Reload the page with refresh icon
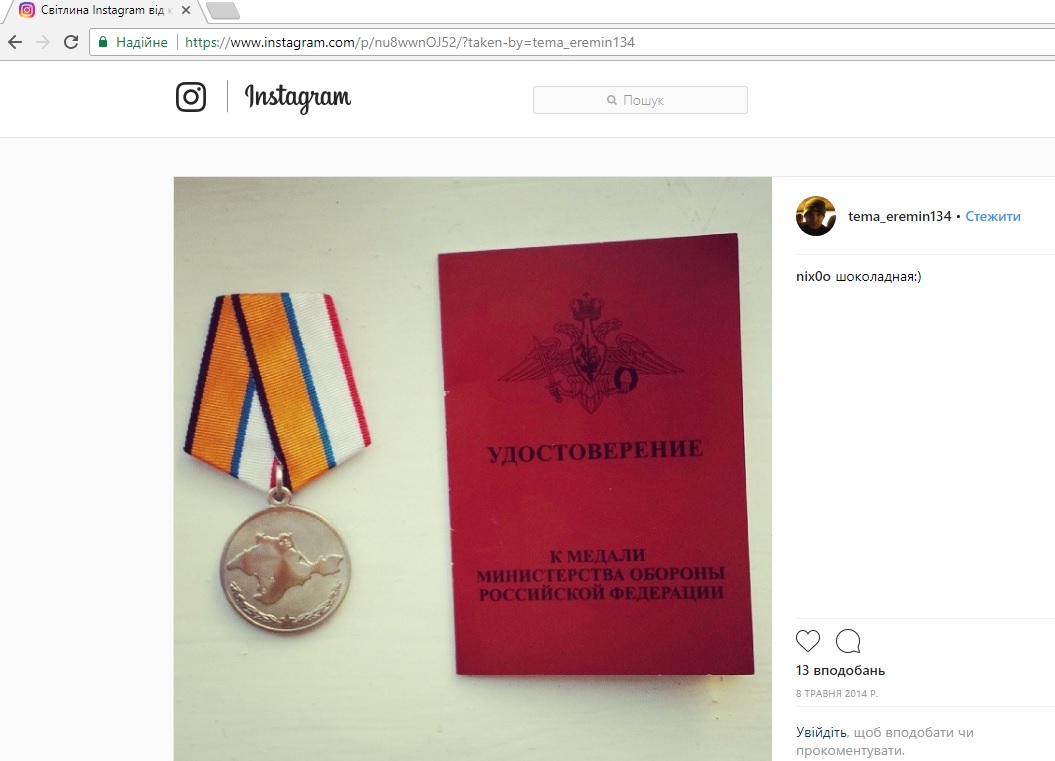Screen dimensions: 1055x761 [x=71, y=42]
